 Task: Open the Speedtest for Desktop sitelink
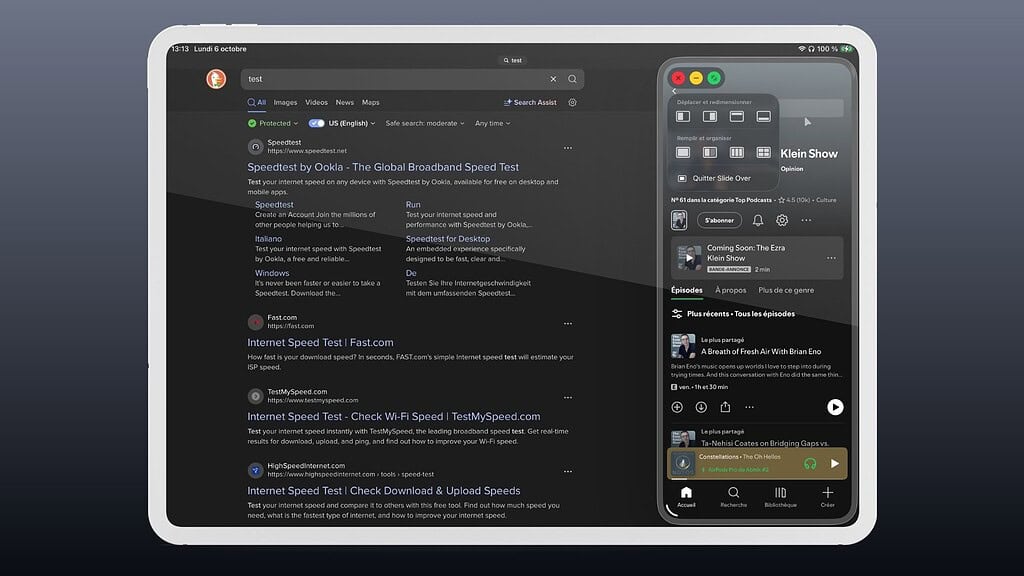[448, 239]
